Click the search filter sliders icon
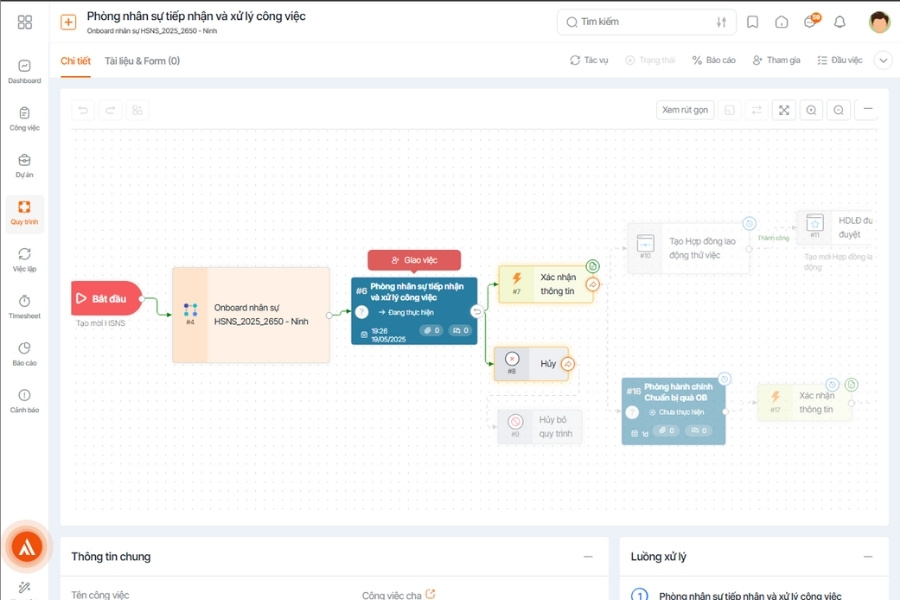 coord(721,22)
